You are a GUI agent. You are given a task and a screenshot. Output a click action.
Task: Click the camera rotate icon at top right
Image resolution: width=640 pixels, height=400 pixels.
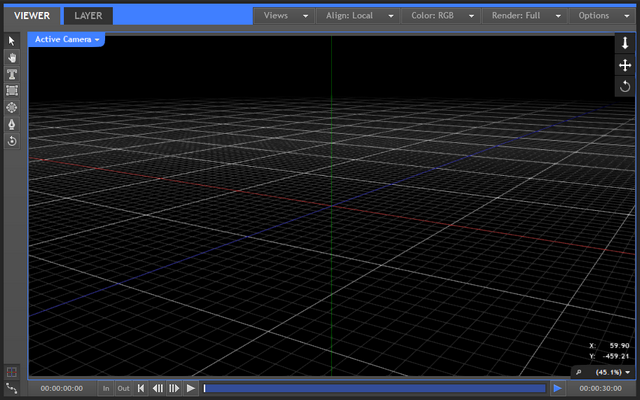tap(625, 86)
